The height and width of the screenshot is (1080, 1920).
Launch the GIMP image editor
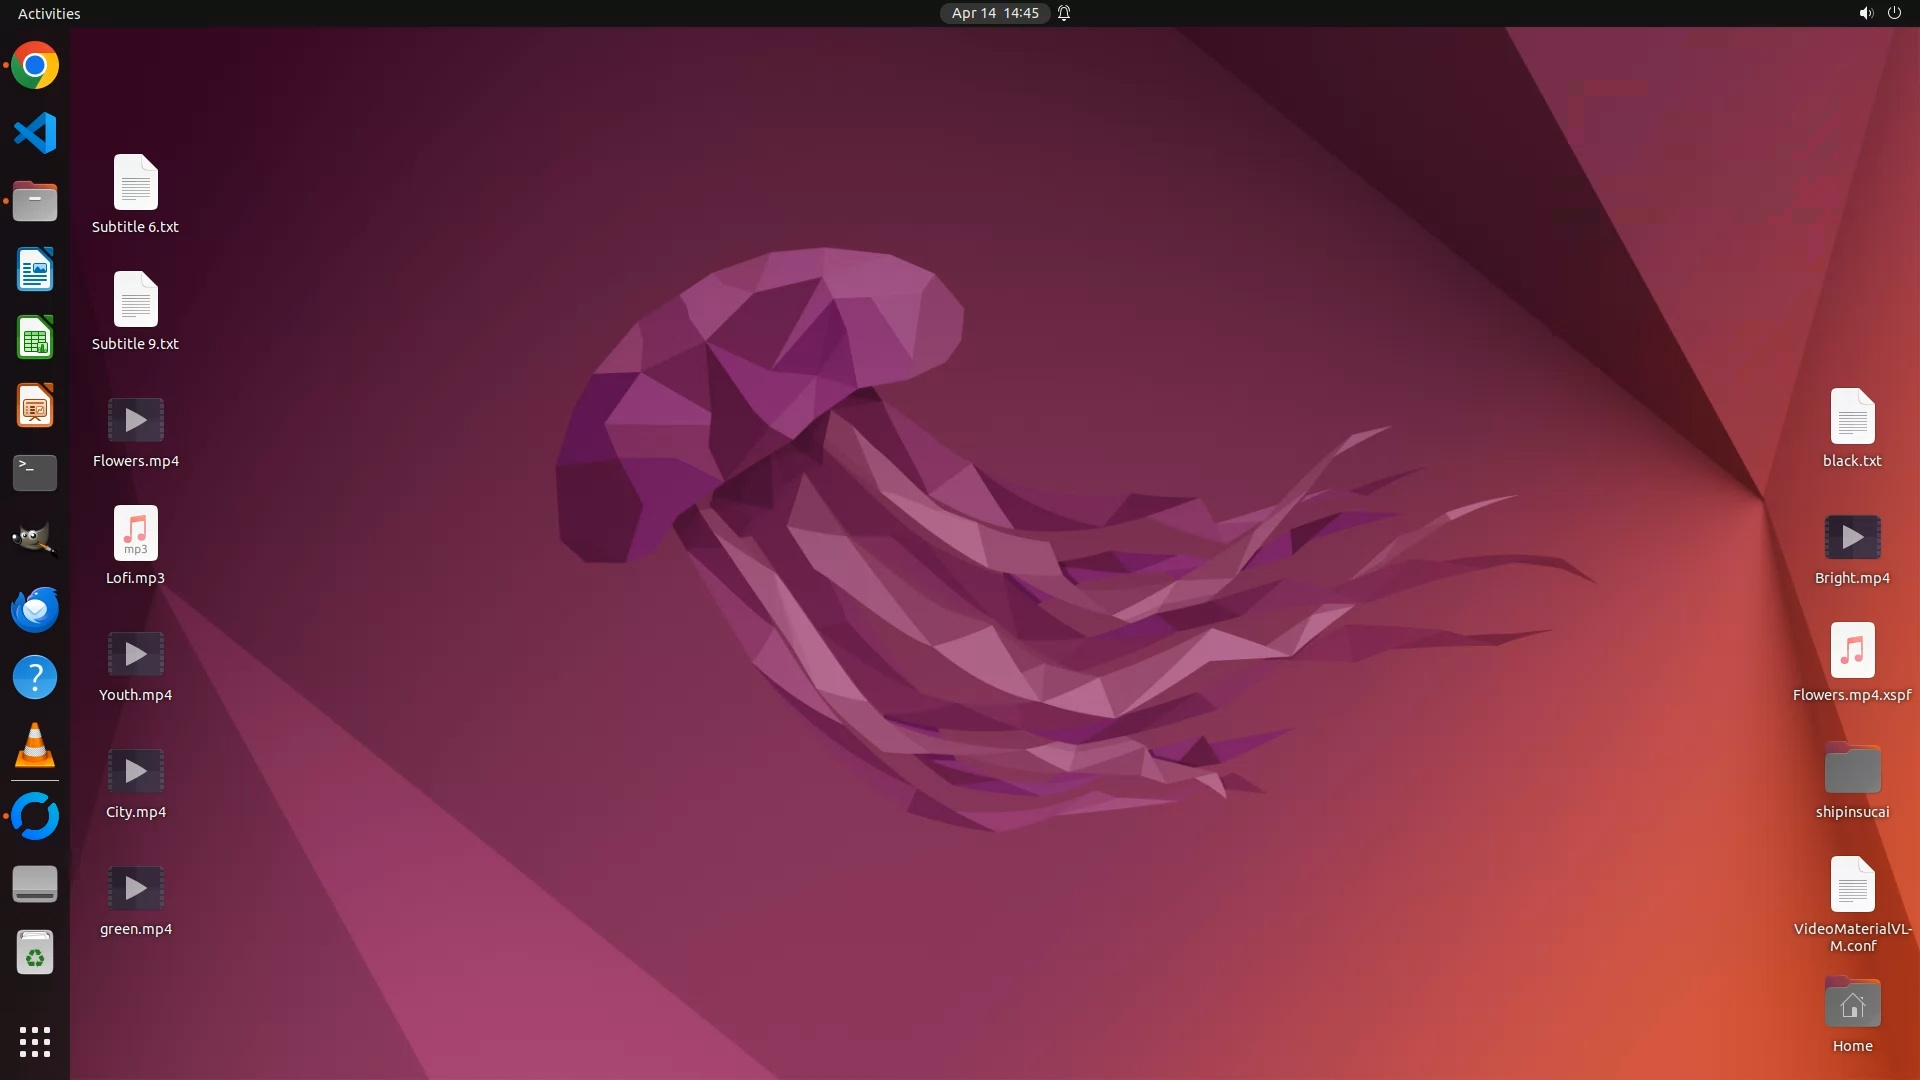tap(35, 540)
